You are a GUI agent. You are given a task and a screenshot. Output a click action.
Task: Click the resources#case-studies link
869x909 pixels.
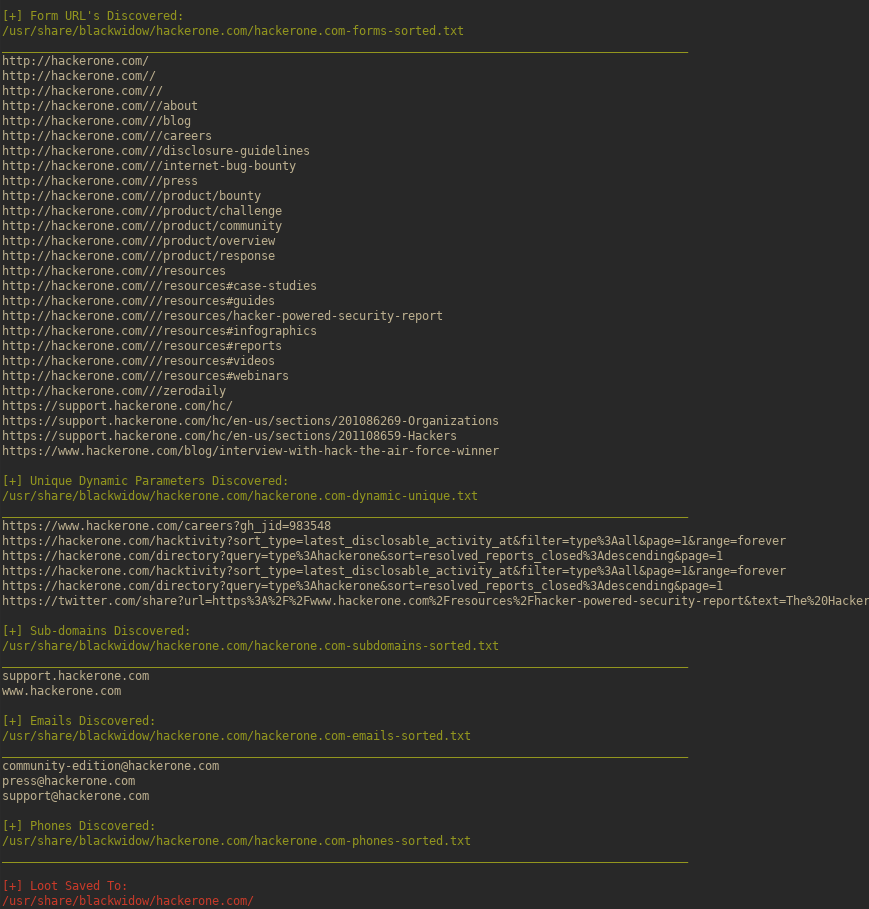click(x=159, y=286)
